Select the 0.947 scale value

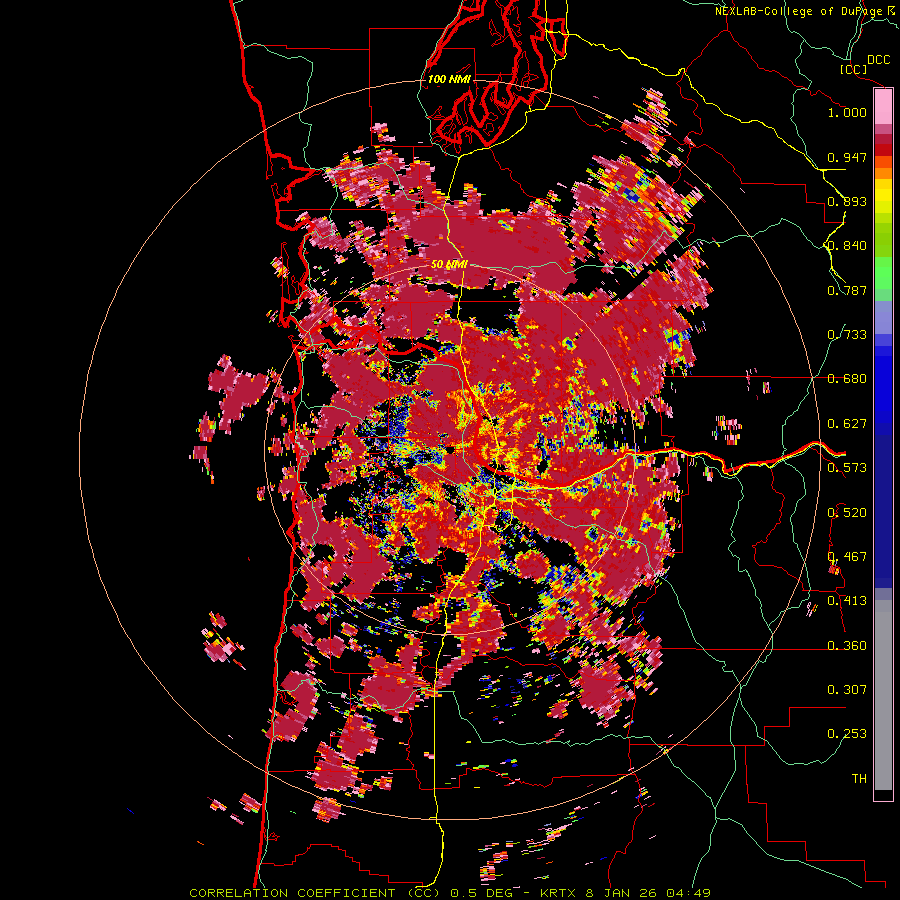[x=847, y=157]
